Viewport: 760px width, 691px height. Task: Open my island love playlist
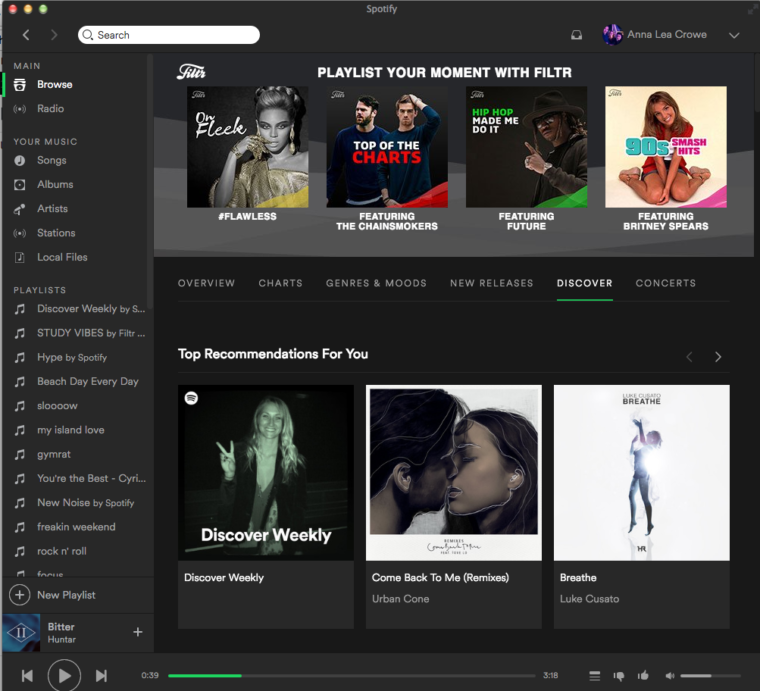click(71, 430)
